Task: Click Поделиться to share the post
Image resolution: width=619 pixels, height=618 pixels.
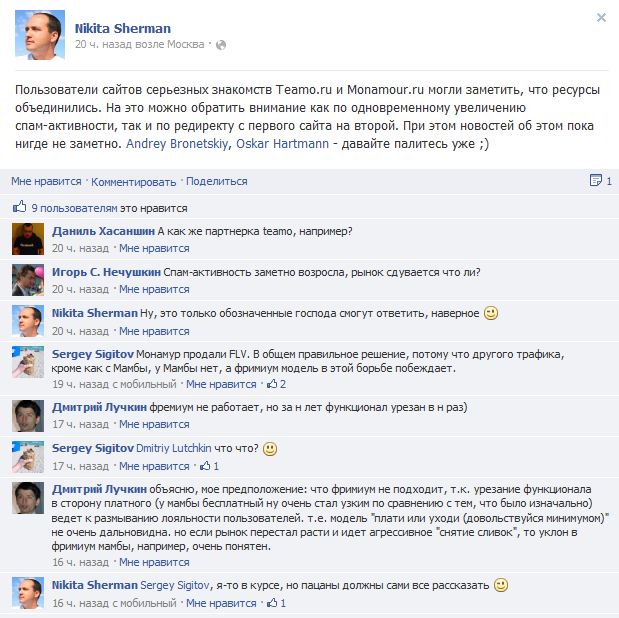Action: click(x=217, y=181)
